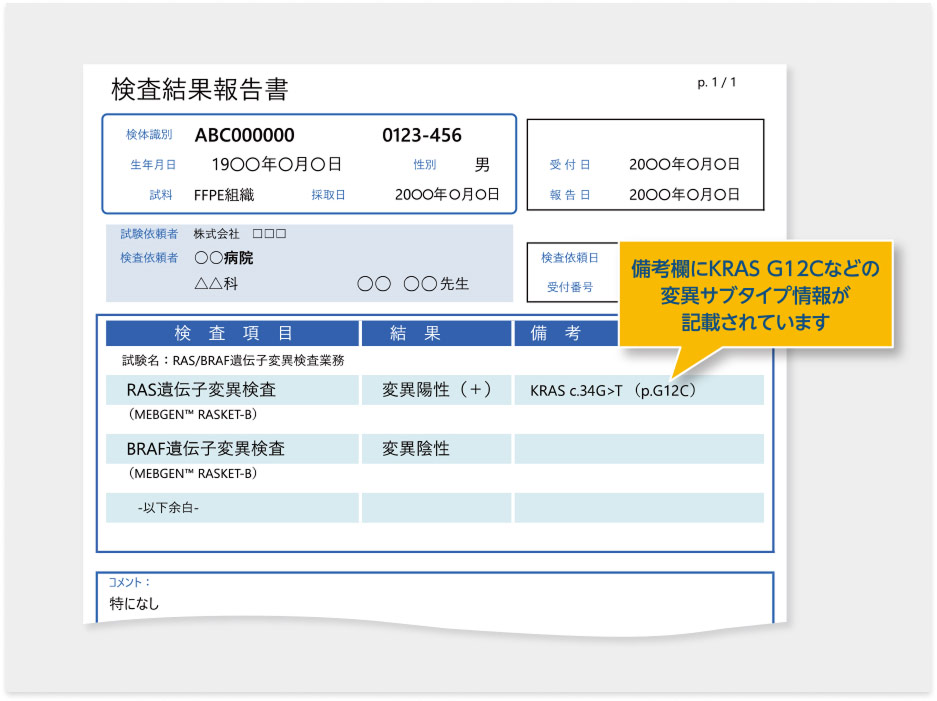The height and width of the screenshot is (701, 937).
Task: Click the p. 1 / 1 page indicator
Action: click(716, 82)
